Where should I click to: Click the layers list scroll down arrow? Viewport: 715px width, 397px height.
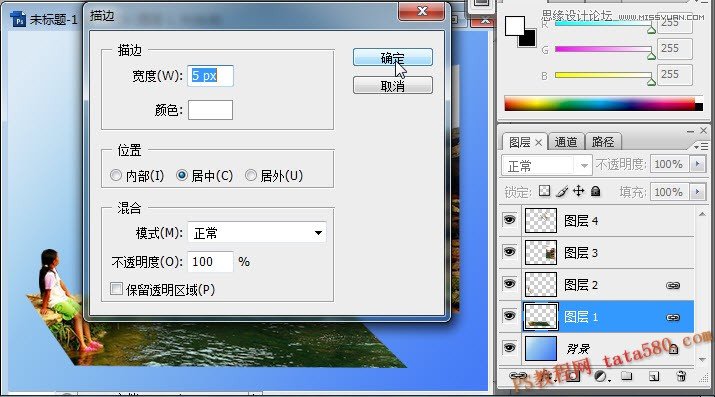click(x=702, y=360)
